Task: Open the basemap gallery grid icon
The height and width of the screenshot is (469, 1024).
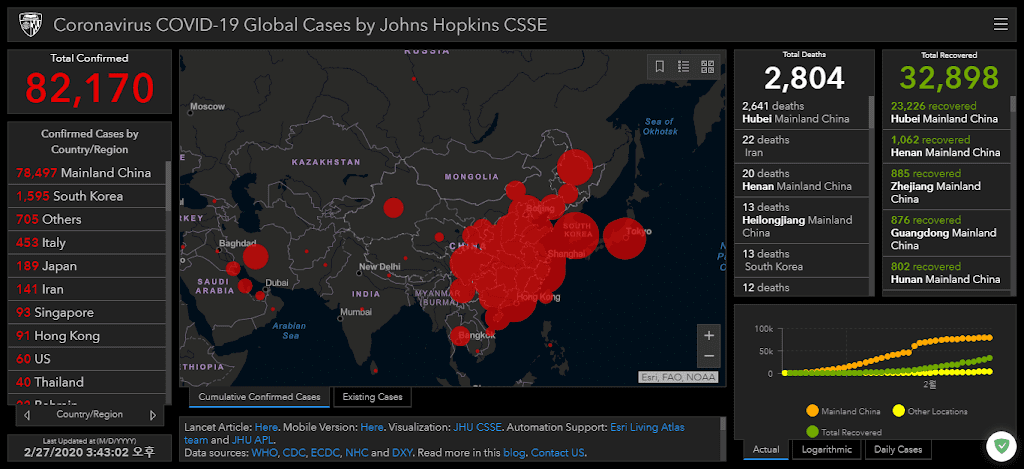Action: point(707,66)
